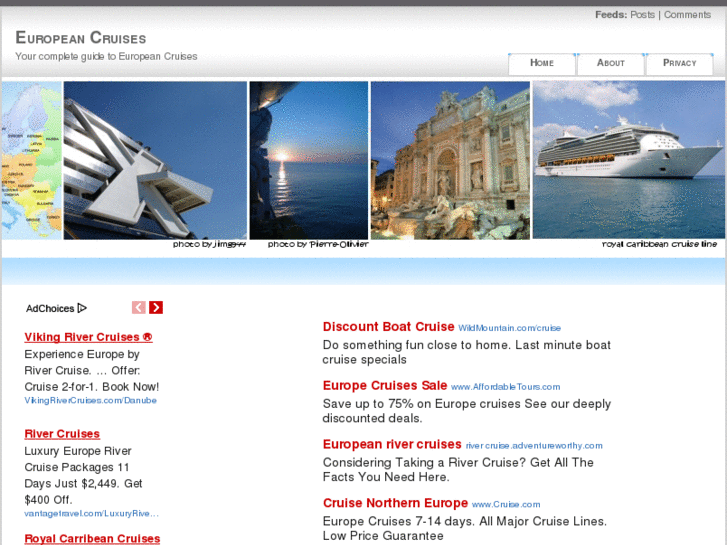Visit rivercruise.adventureworthy.com link

tap(534, 446)
